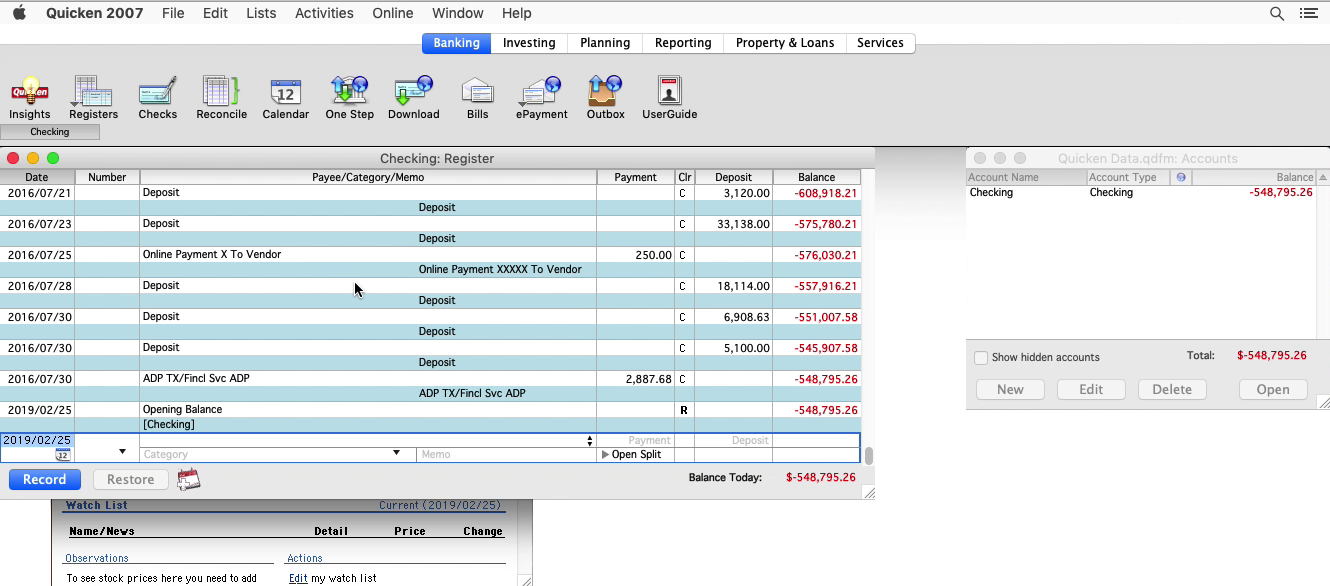Switch to the Investing tab

tap(529, 43)
